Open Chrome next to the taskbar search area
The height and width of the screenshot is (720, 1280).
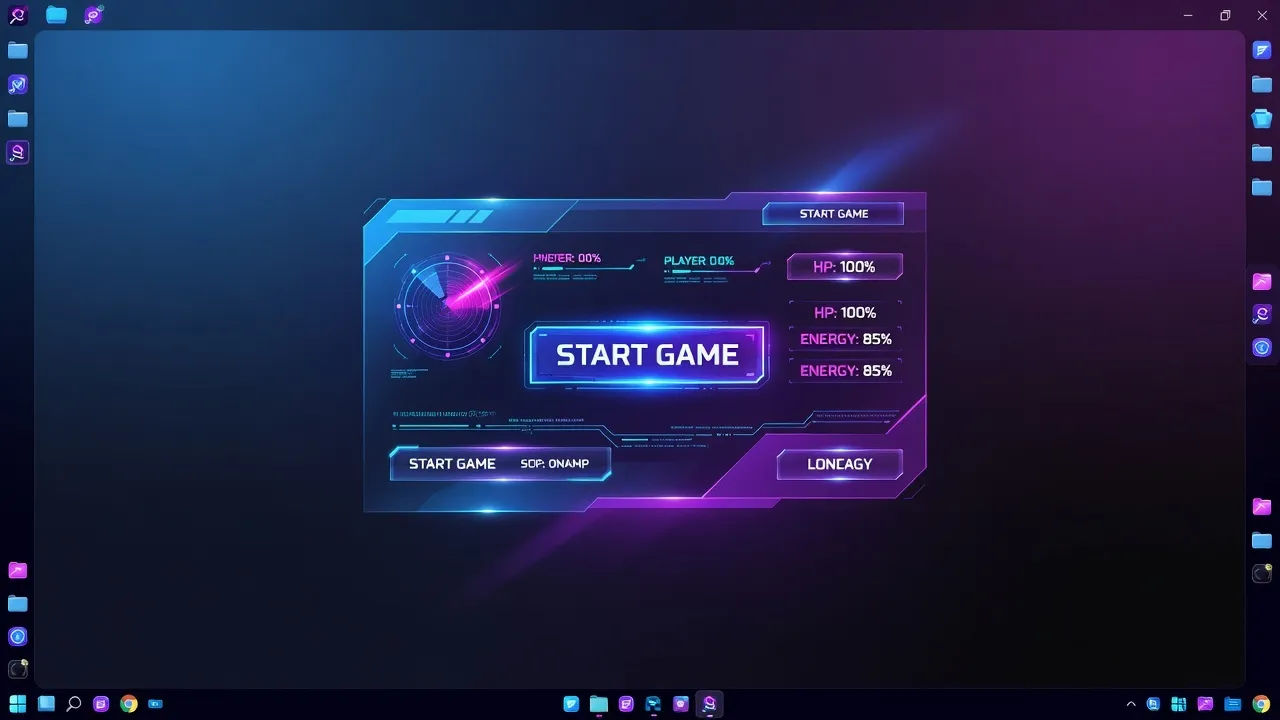[128, 704]
